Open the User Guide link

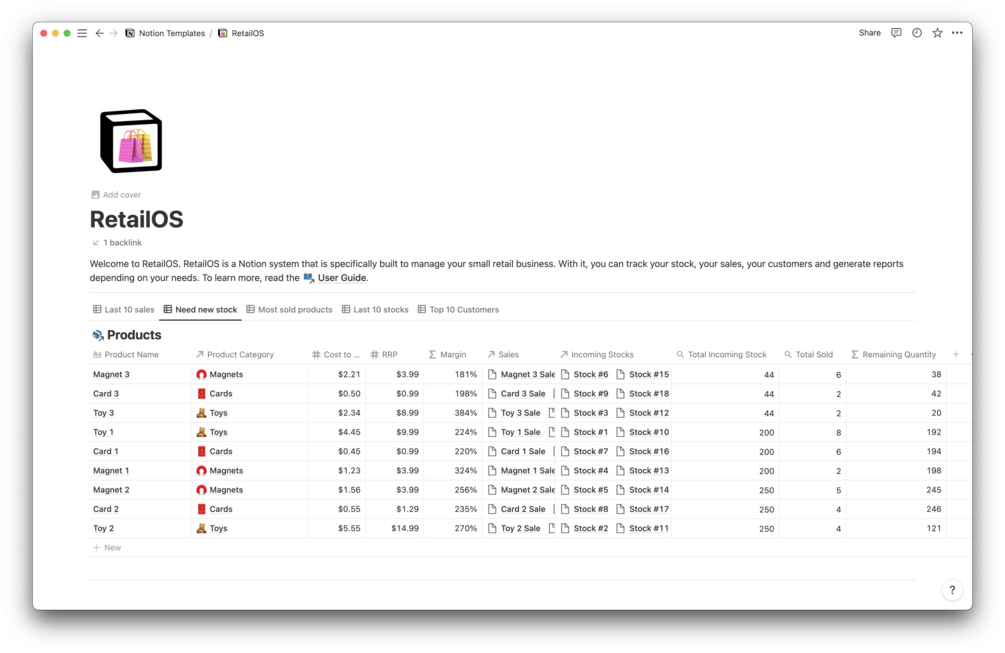tap(342, 277)
